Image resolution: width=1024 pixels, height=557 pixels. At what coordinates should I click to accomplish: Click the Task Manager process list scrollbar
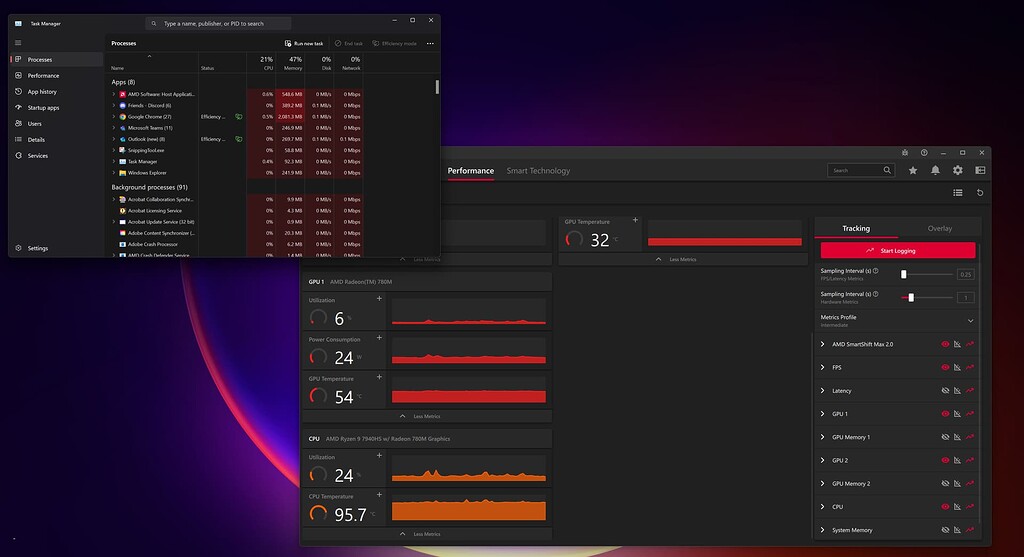[437, 87]
